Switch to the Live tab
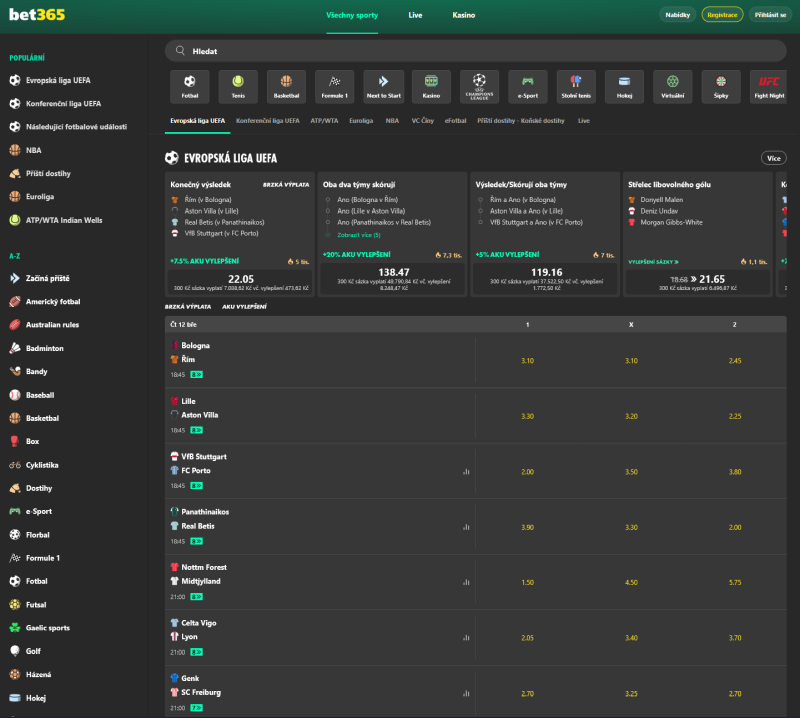Image resolution: width=800 pixels, height=718 pixels. [x=415, y=16]
